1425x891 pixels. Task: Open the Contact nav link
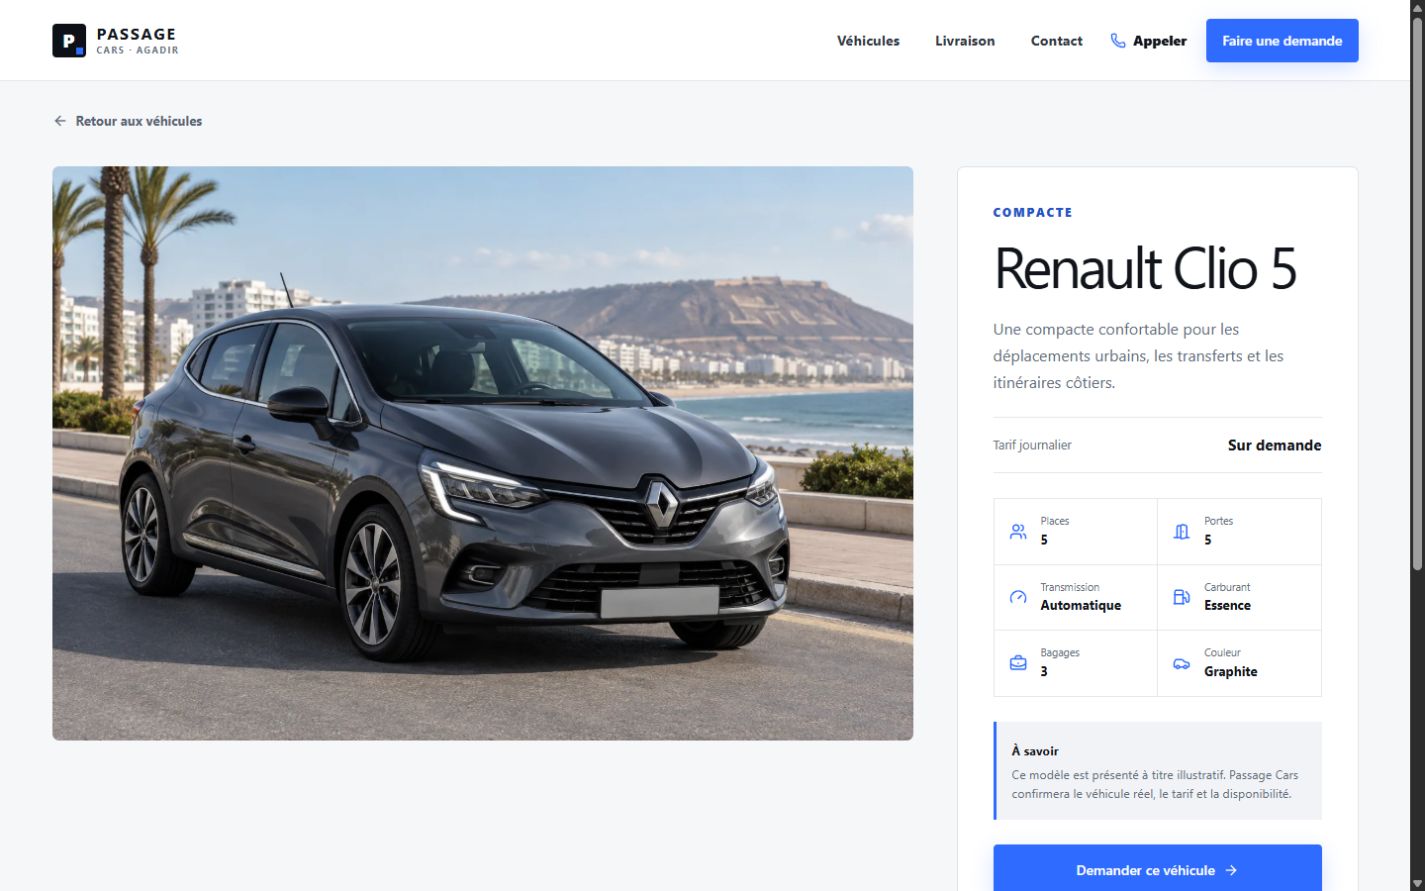(1056, 41)
